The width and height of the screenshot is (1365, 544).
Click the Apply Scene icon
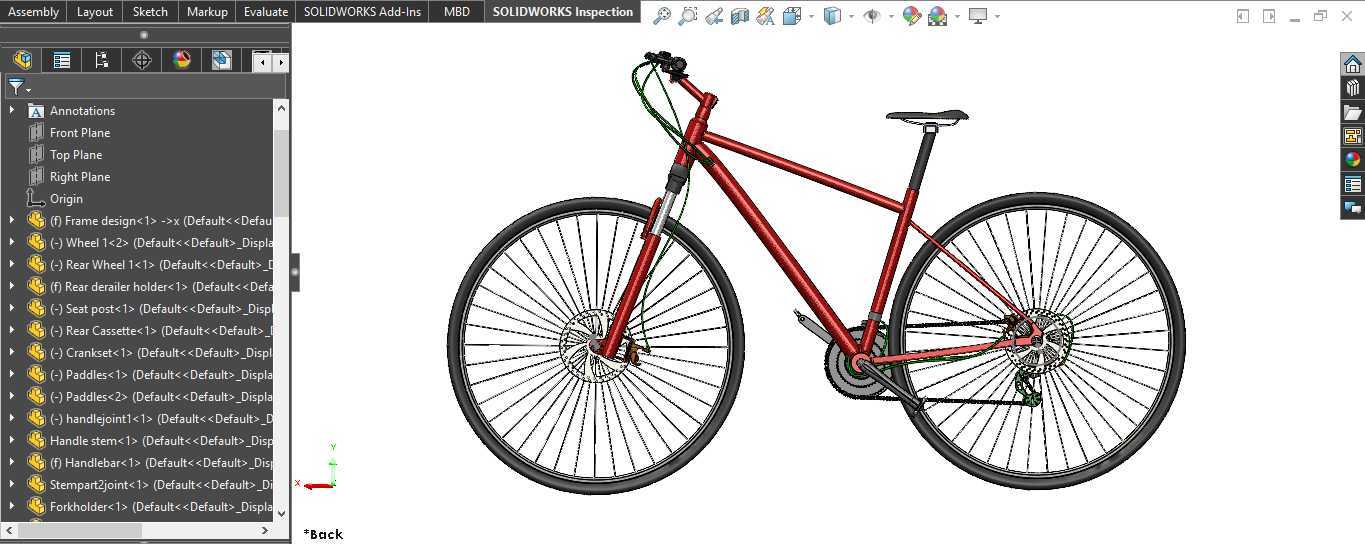(x=938, y=16)
